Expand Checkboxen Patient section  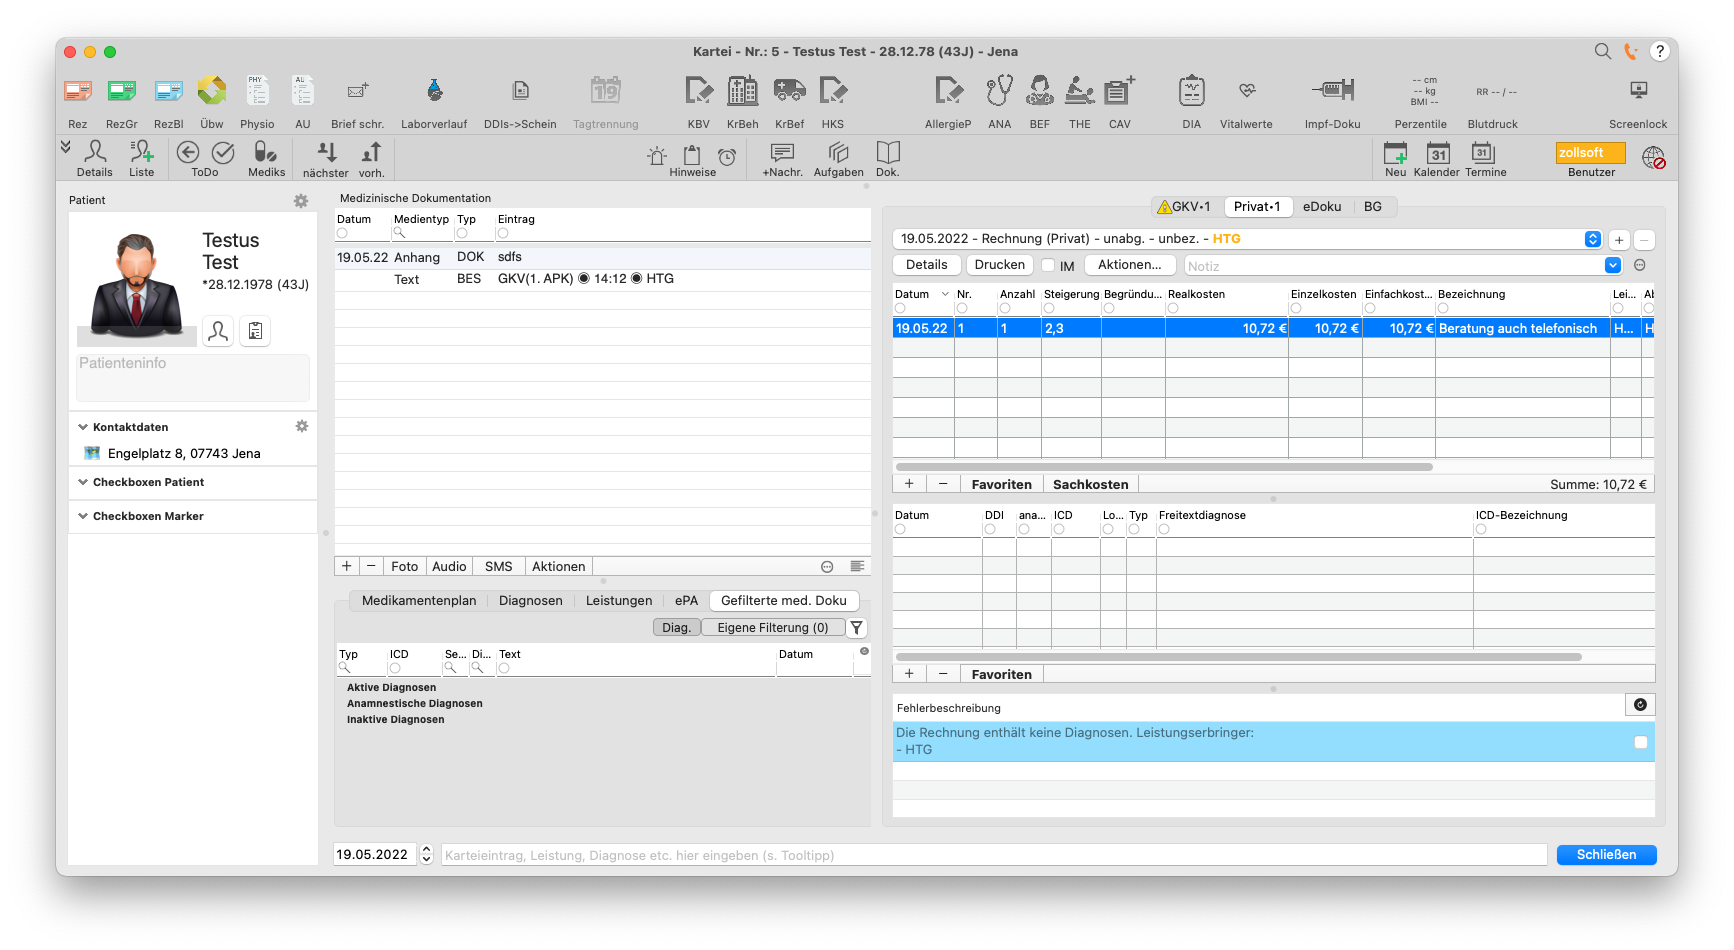pyautogui.click(x=83, y=482)
